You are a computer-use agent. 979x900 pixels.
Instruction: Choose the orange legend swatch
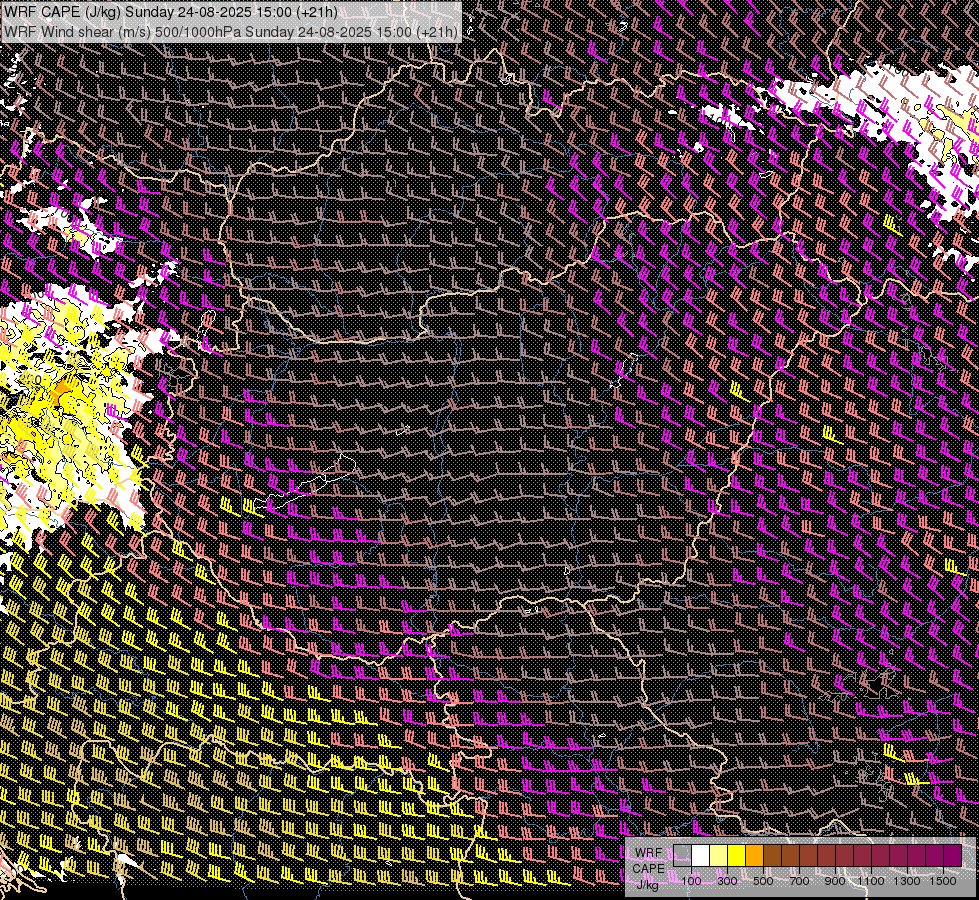point(754,855)
